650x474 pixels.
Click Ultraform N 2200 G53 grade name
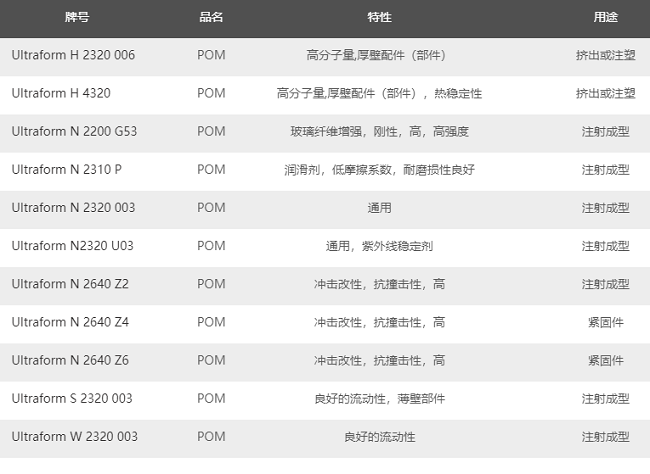[x=75, y=131]
